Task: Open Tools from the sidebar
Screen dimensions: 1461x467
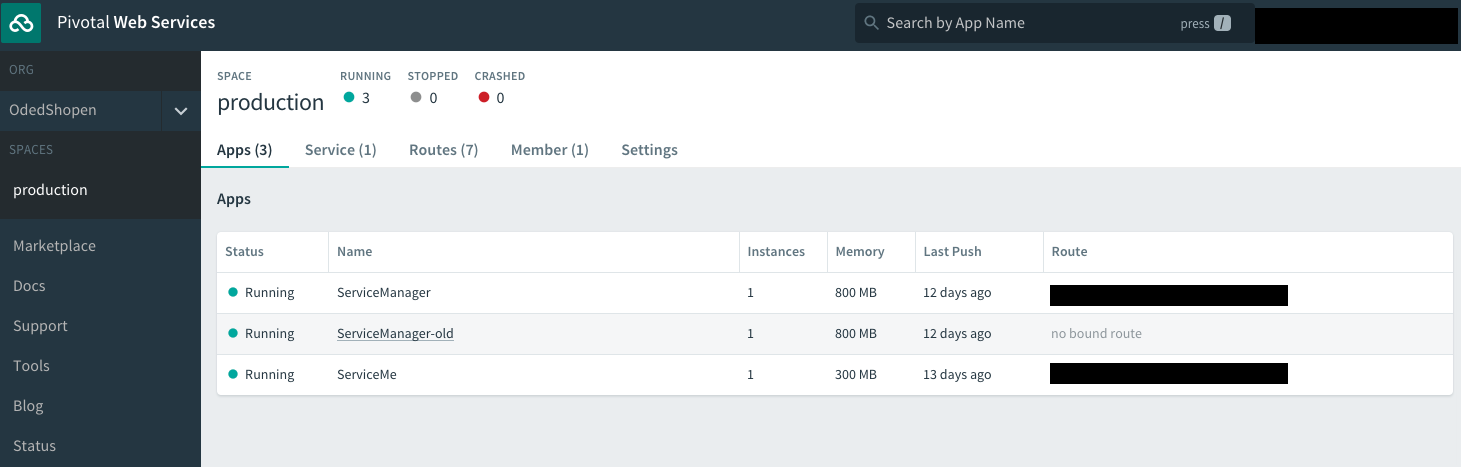Action: point(31,366)
